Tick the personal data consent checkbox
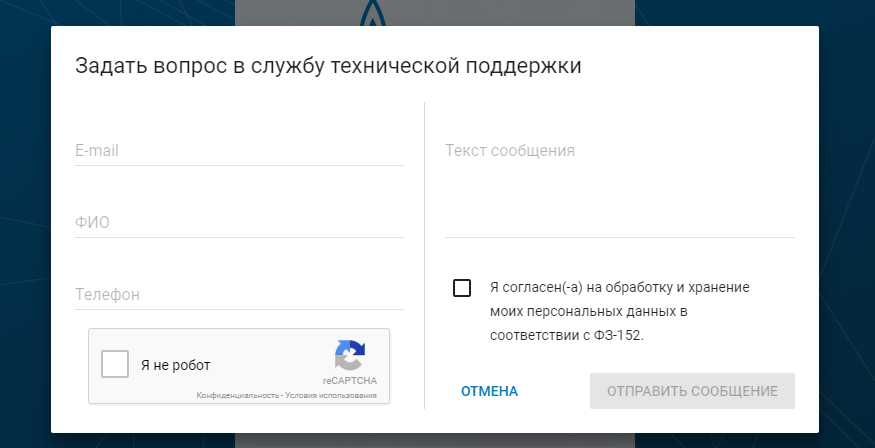The image size is (875, 448). click(462, 288)
